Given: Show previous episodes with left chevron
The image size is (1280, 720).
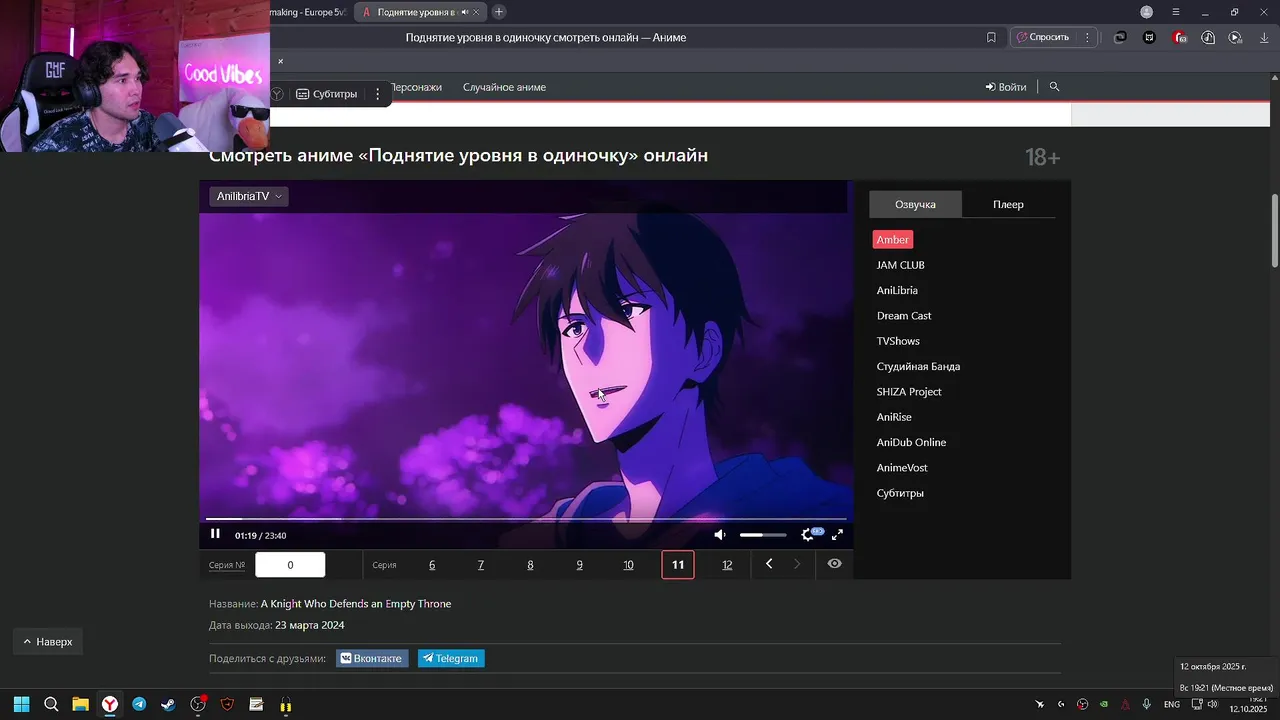Looking at the screenshot, I should (x=769, y=564).
